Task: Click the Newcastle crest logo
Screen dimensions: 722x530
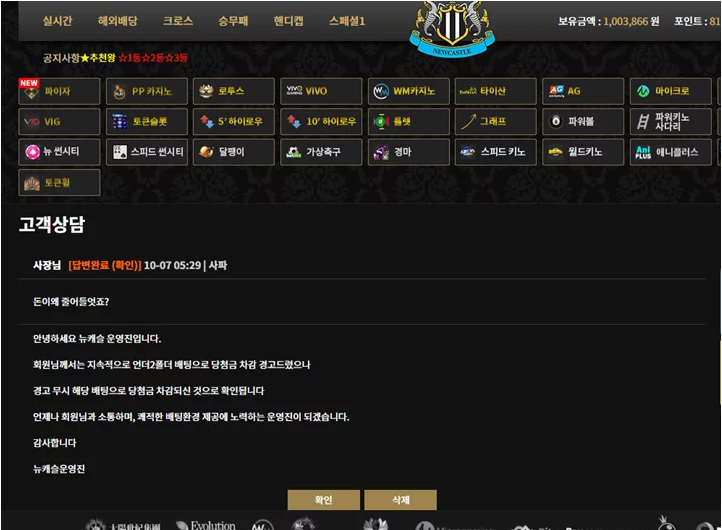Action: pyautogui.click(x=452, y=29)
